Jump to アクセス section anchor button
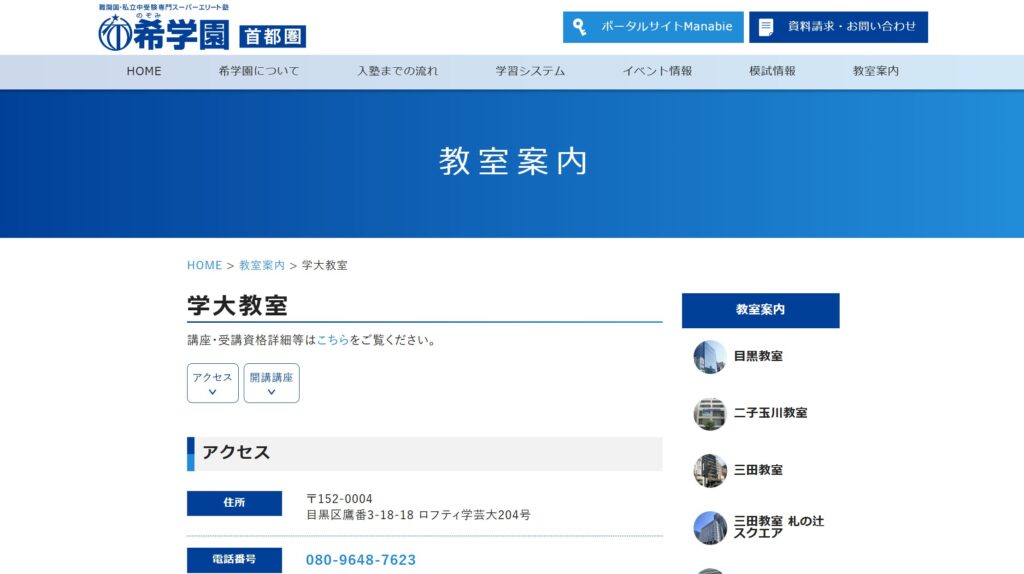The height and width of the screenshot is (574, 1024). click(212, 383)
